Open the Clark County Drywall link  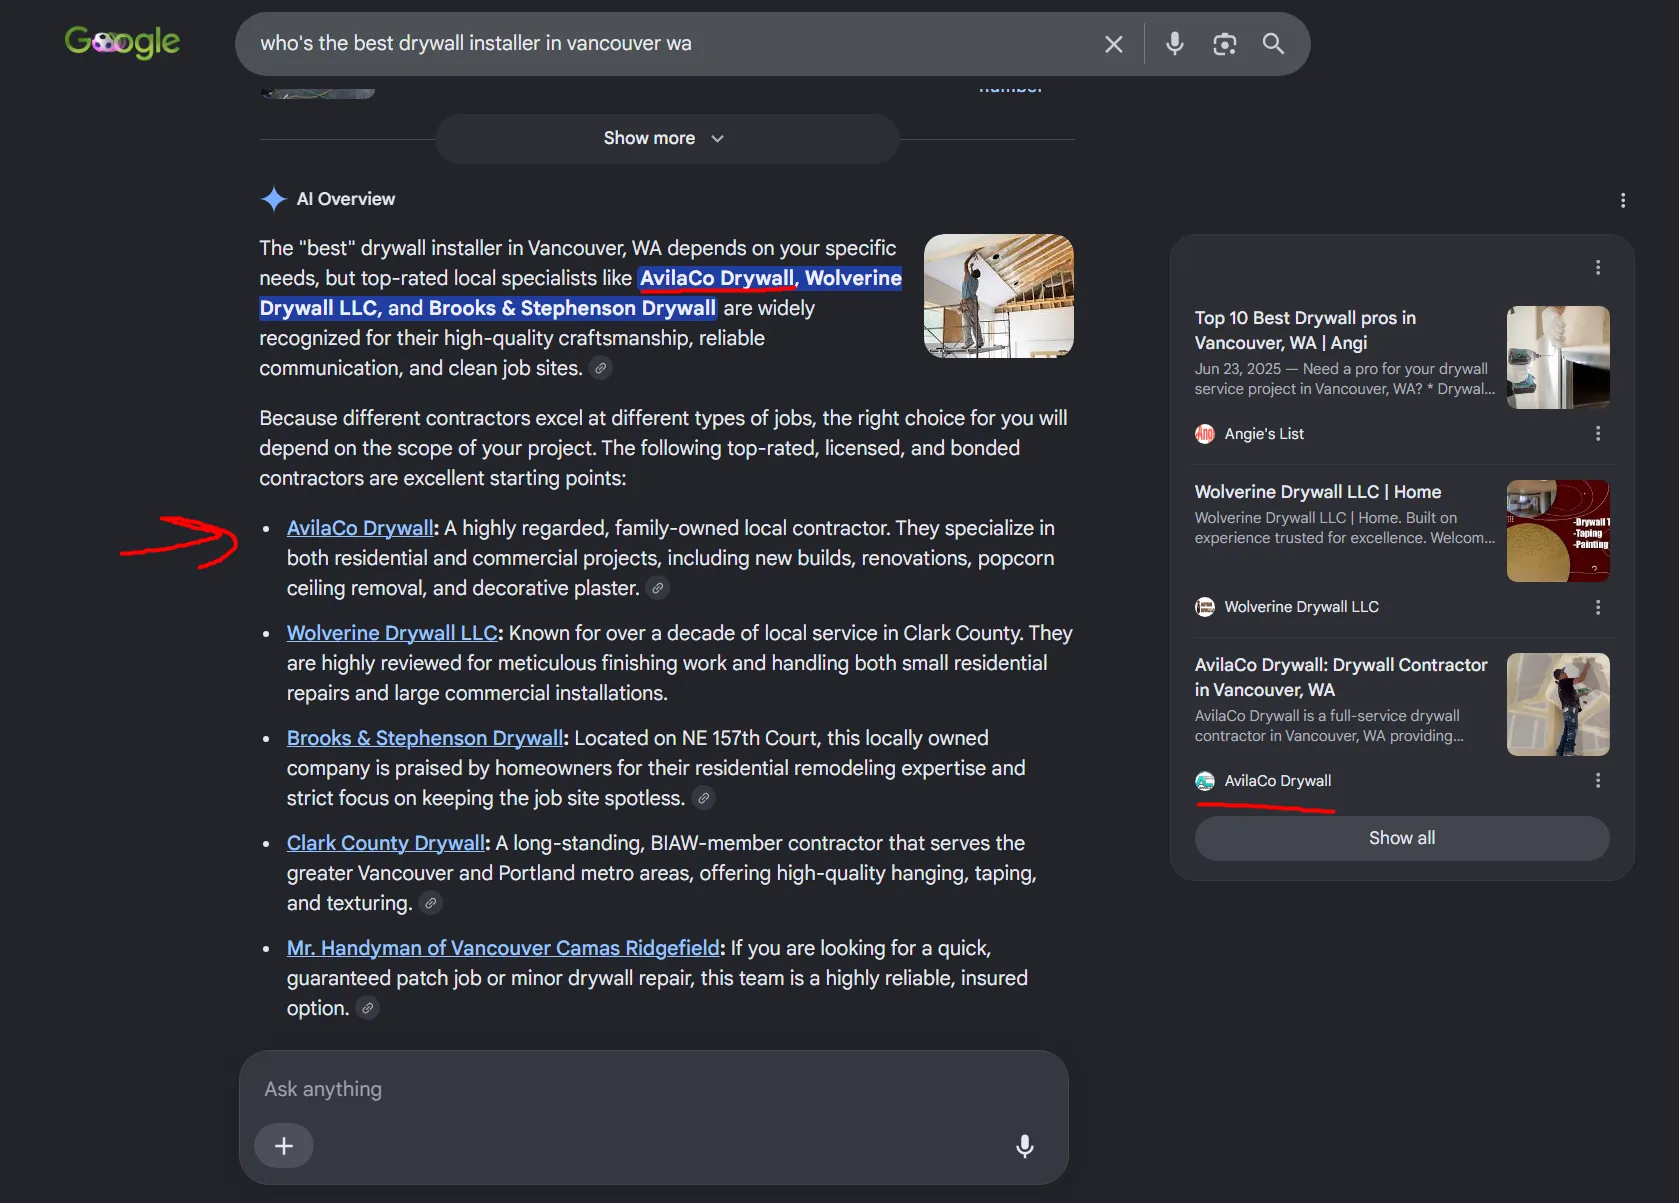pos(386,843)
